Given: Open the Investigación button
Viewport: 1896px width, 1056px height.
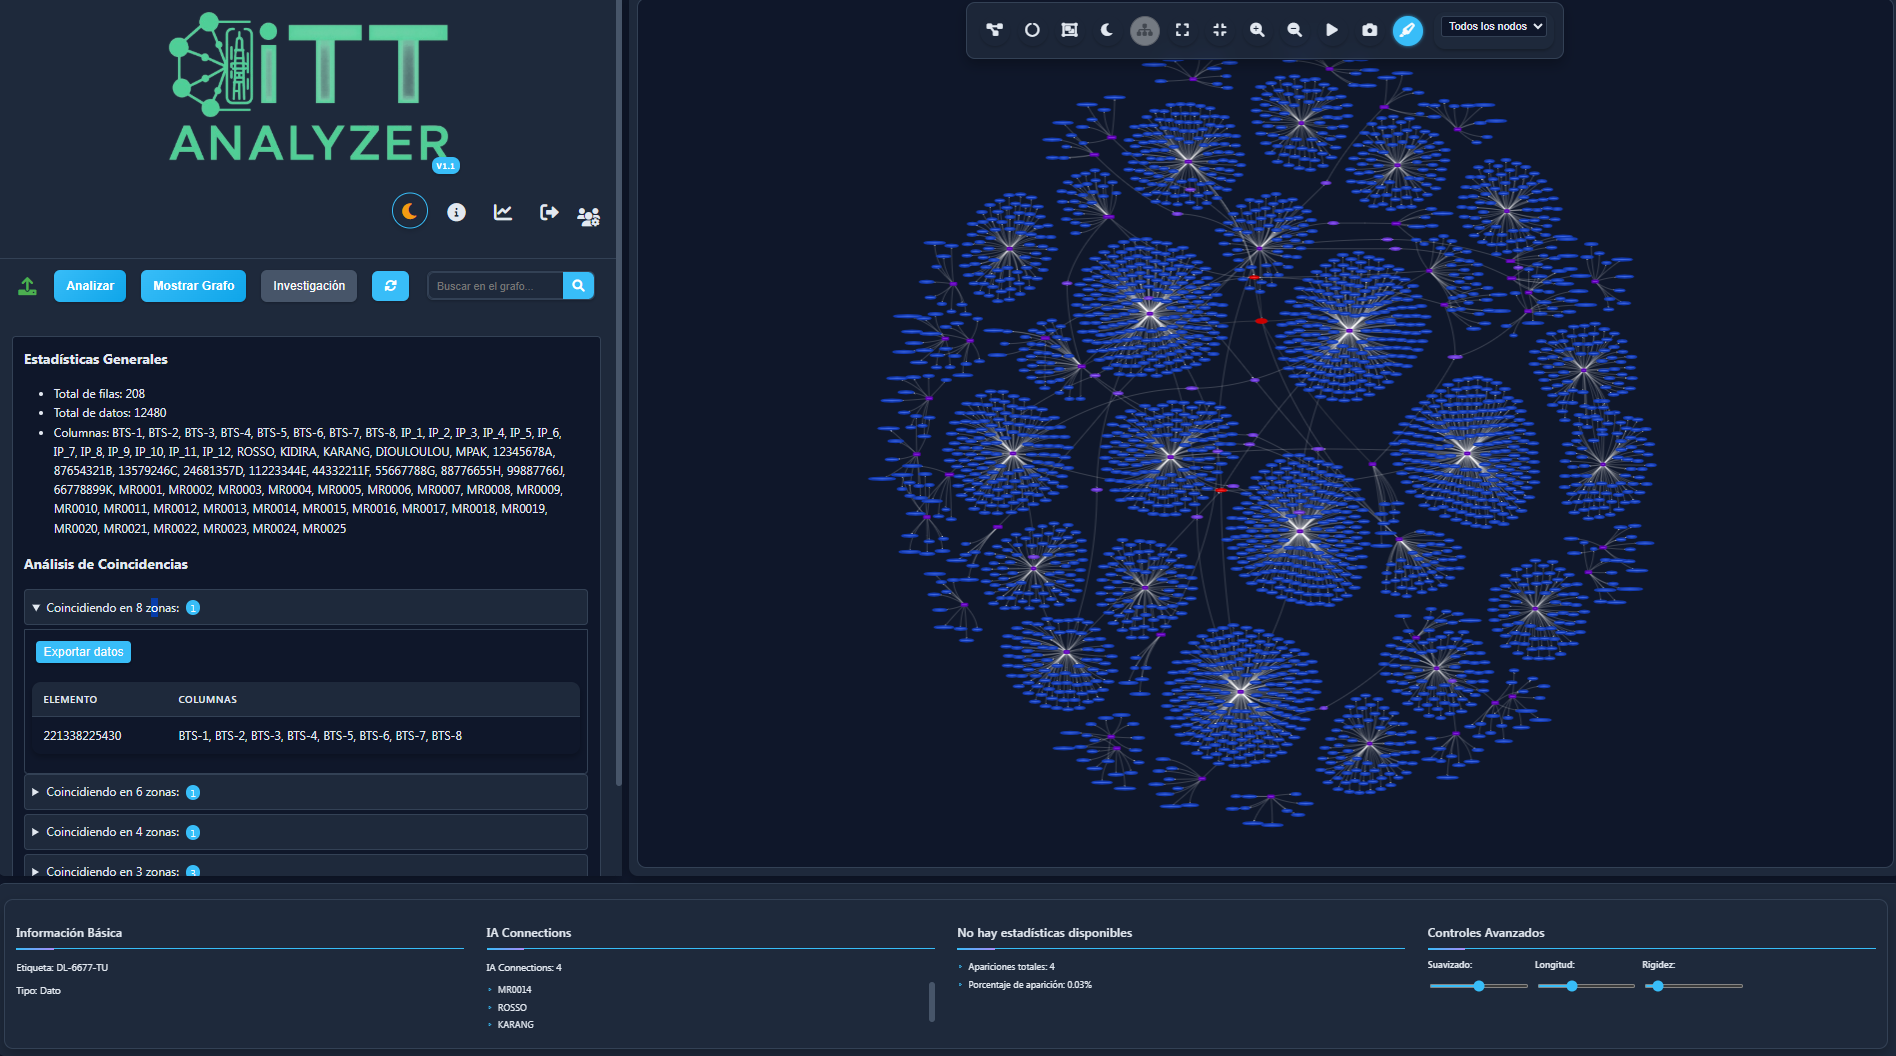Looking at the screenshot, I should (x=309, y=286).
